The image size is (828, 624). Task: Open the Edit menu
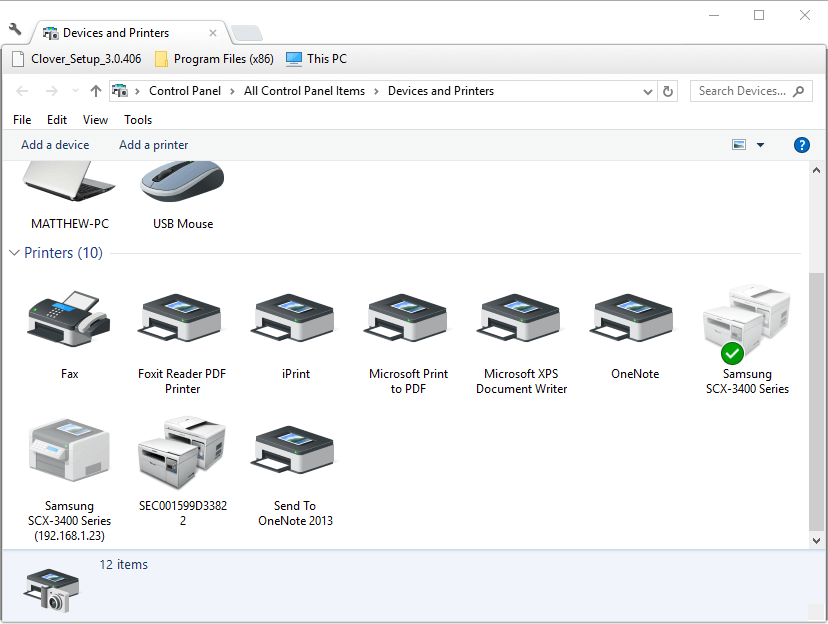57,120
